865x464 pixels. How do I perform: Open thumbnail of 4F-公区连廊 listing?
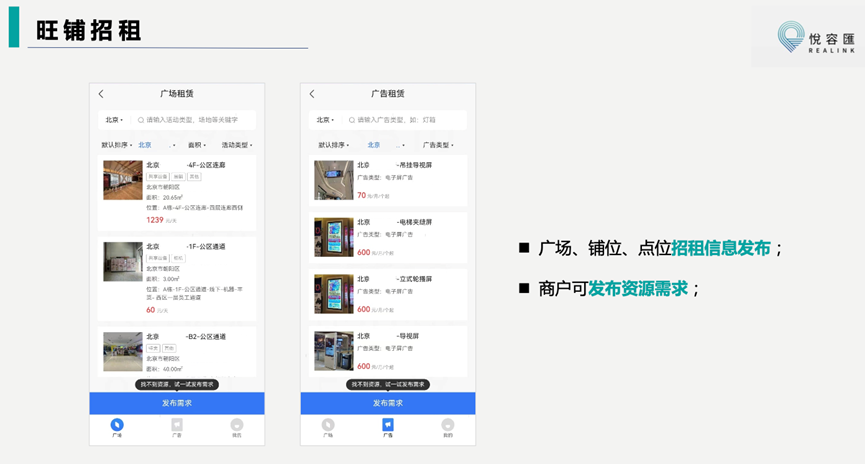click(122, 180)
